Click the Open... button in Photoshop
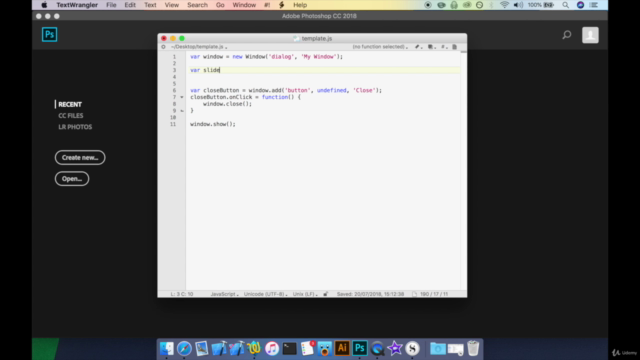This screenshot has width=640, height=360. 72,179
